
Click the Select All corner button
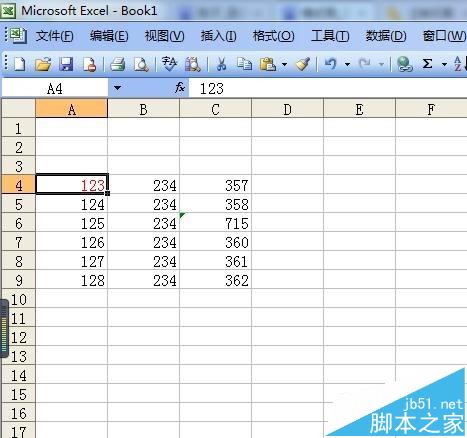coord(19,108)
